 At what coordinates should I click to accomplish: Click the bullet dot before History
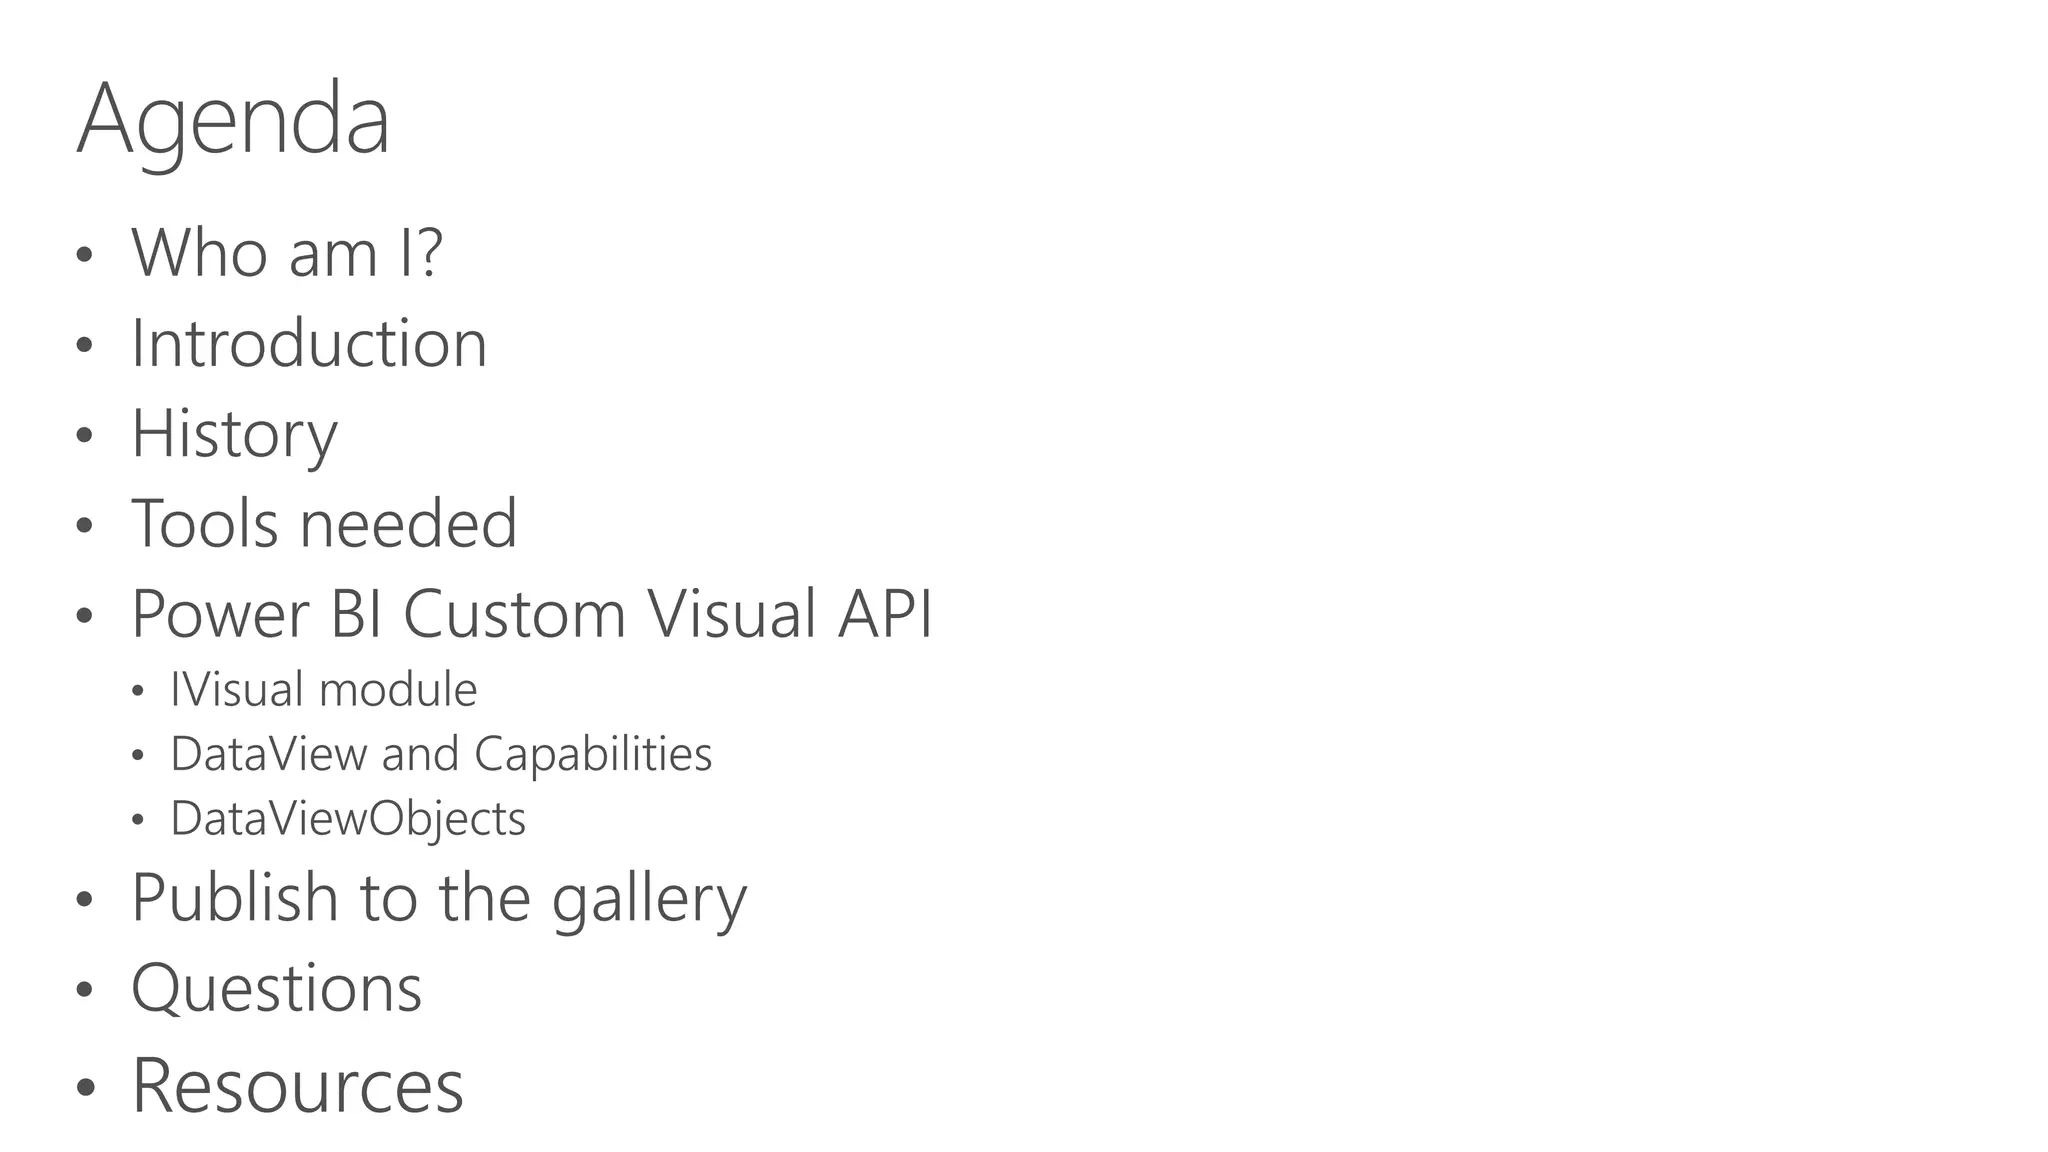84,436
